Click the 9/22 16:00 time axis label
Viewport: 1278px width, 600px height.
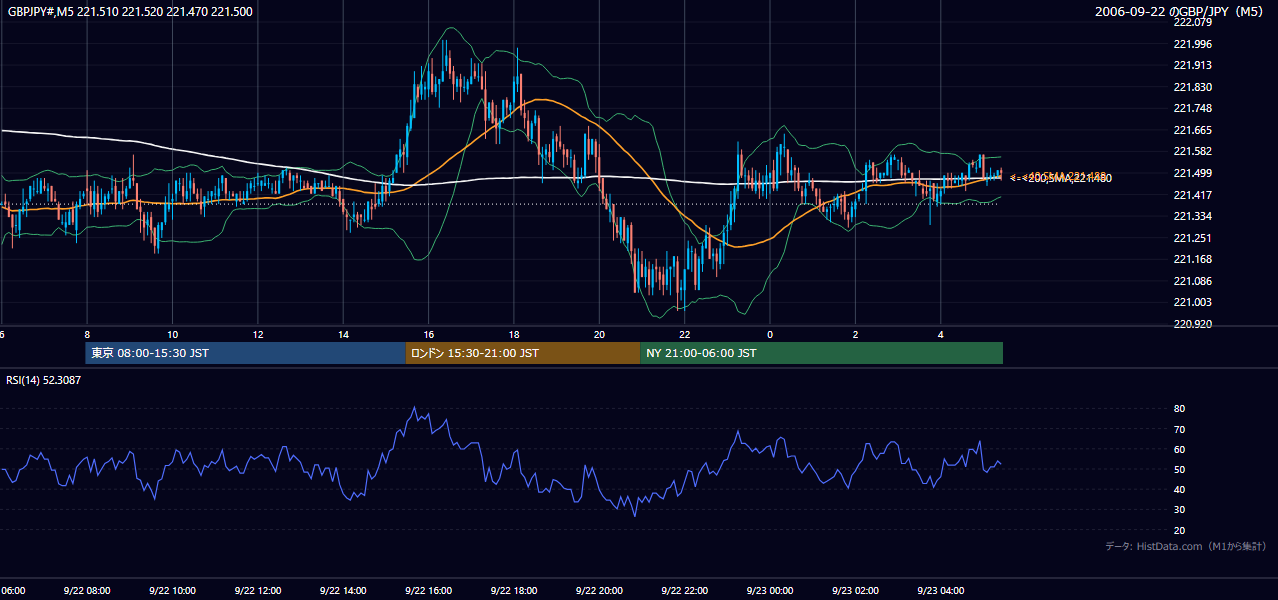click(x=428, y=591)
